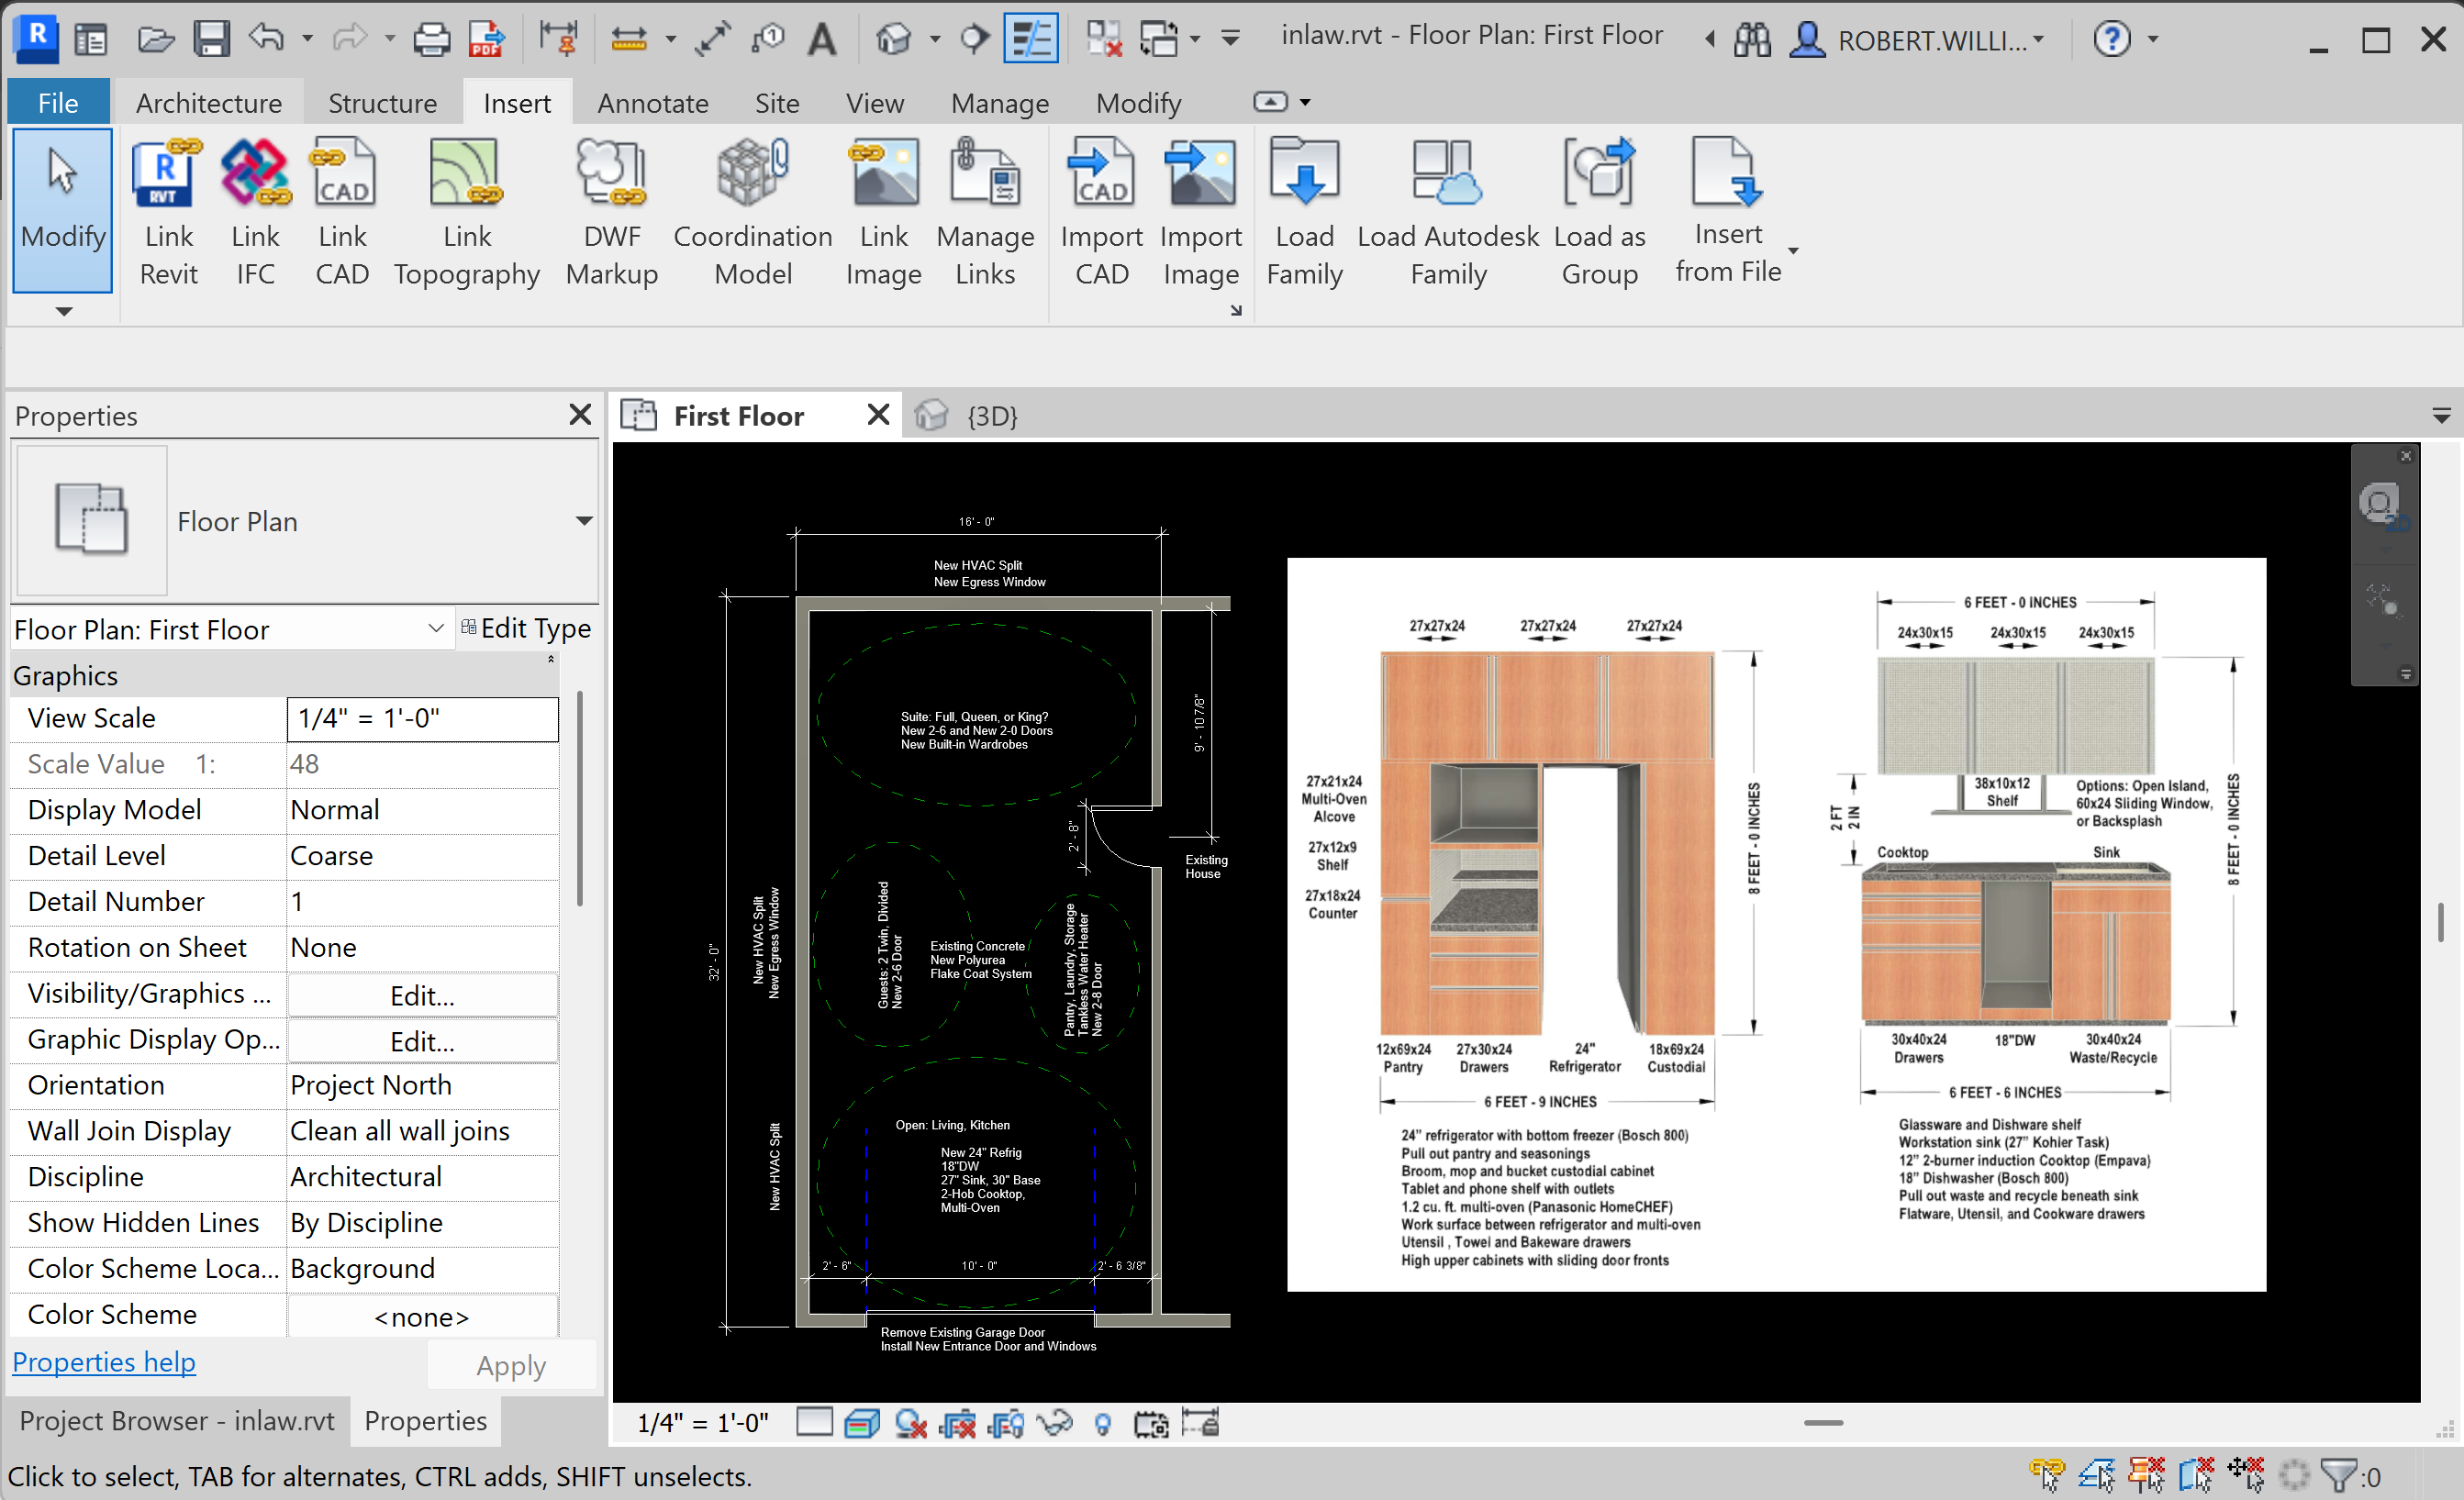Switch to the {3D} view tab
The image size is (2464, 1500).
[990, 416]
